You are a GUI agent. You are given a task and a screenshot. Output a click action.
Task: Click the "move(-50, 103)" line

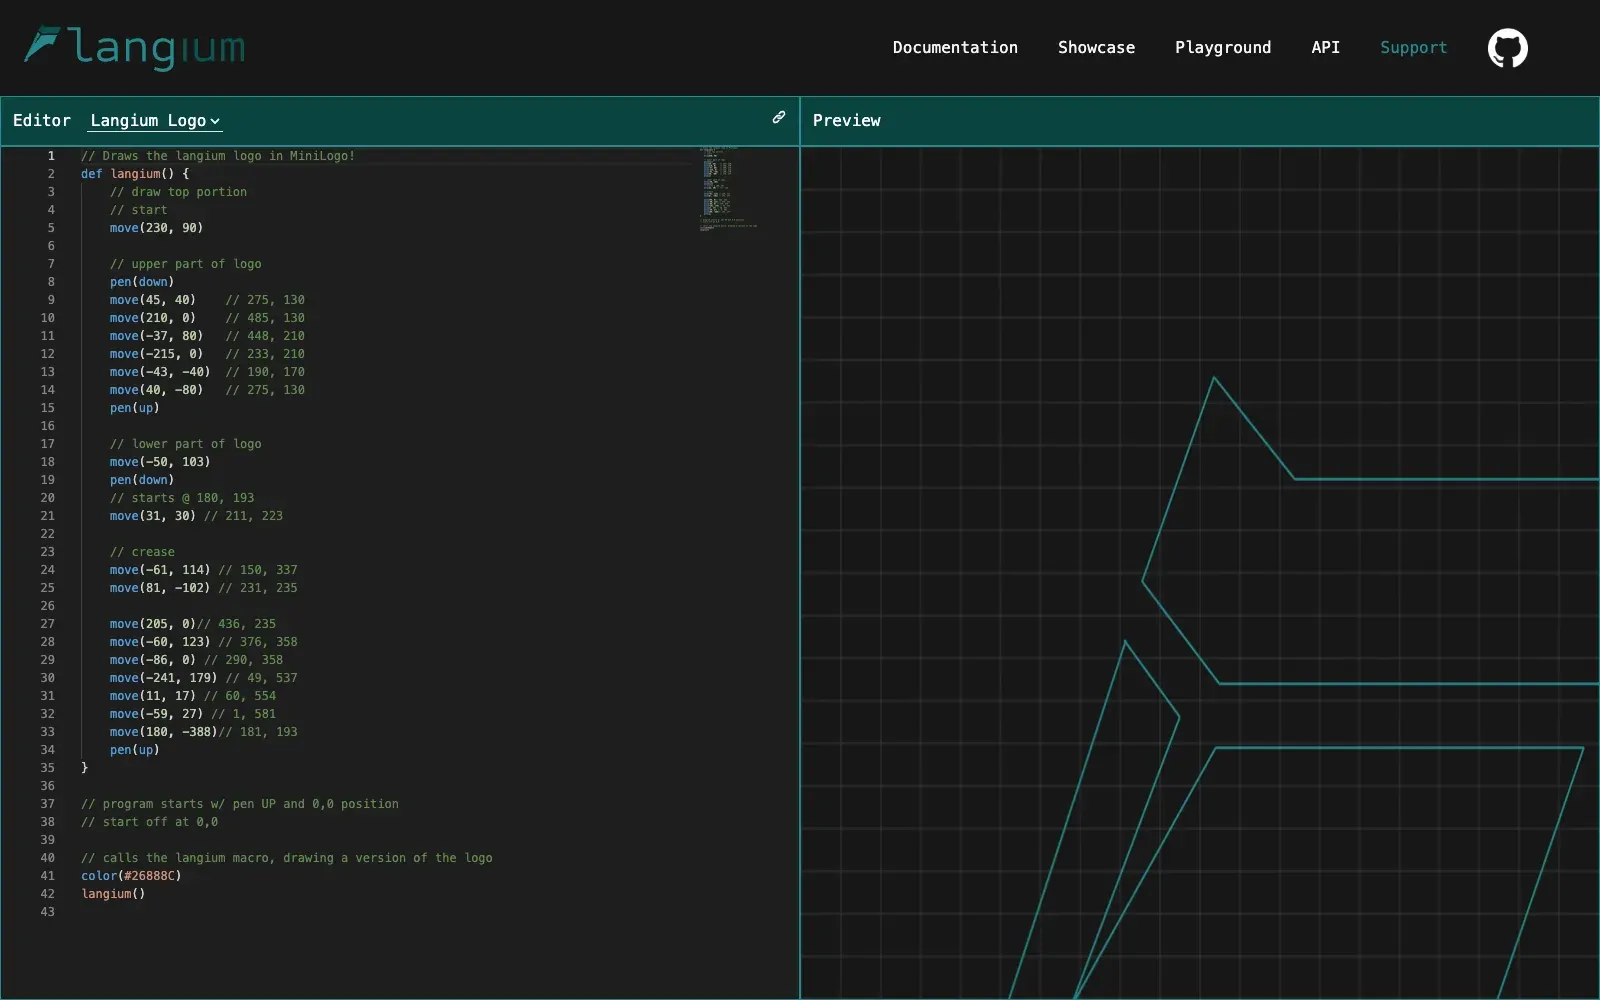pos(160,462)
